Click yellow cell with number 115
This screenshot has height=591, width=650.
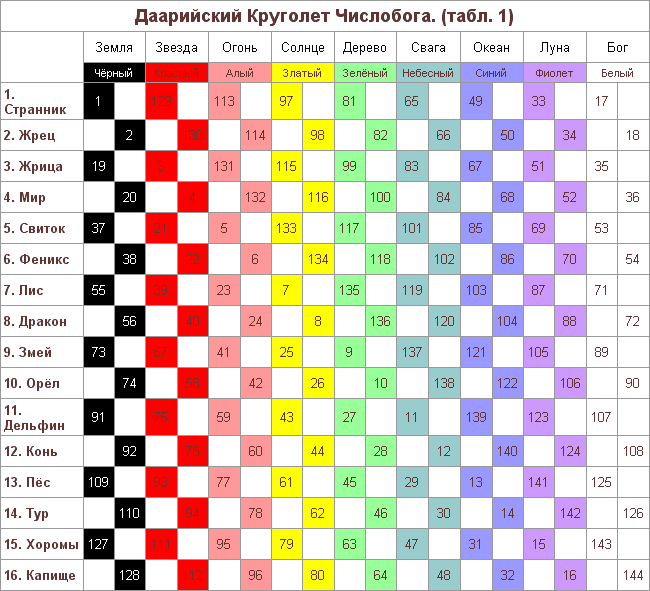(287, 166)
